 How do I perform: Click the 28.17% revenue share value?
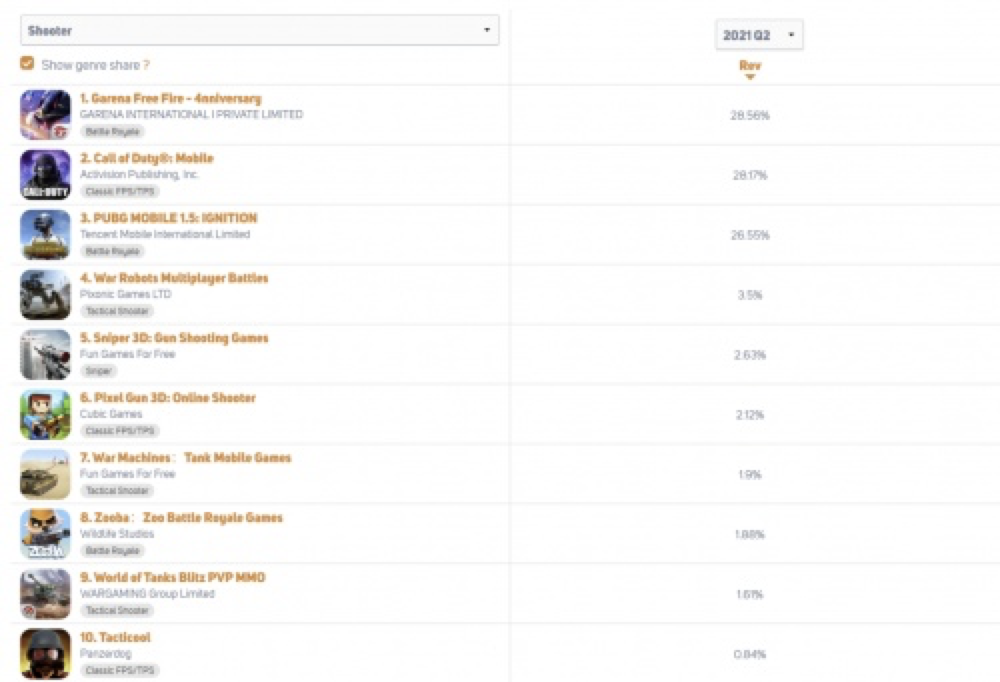click(750, 175)
